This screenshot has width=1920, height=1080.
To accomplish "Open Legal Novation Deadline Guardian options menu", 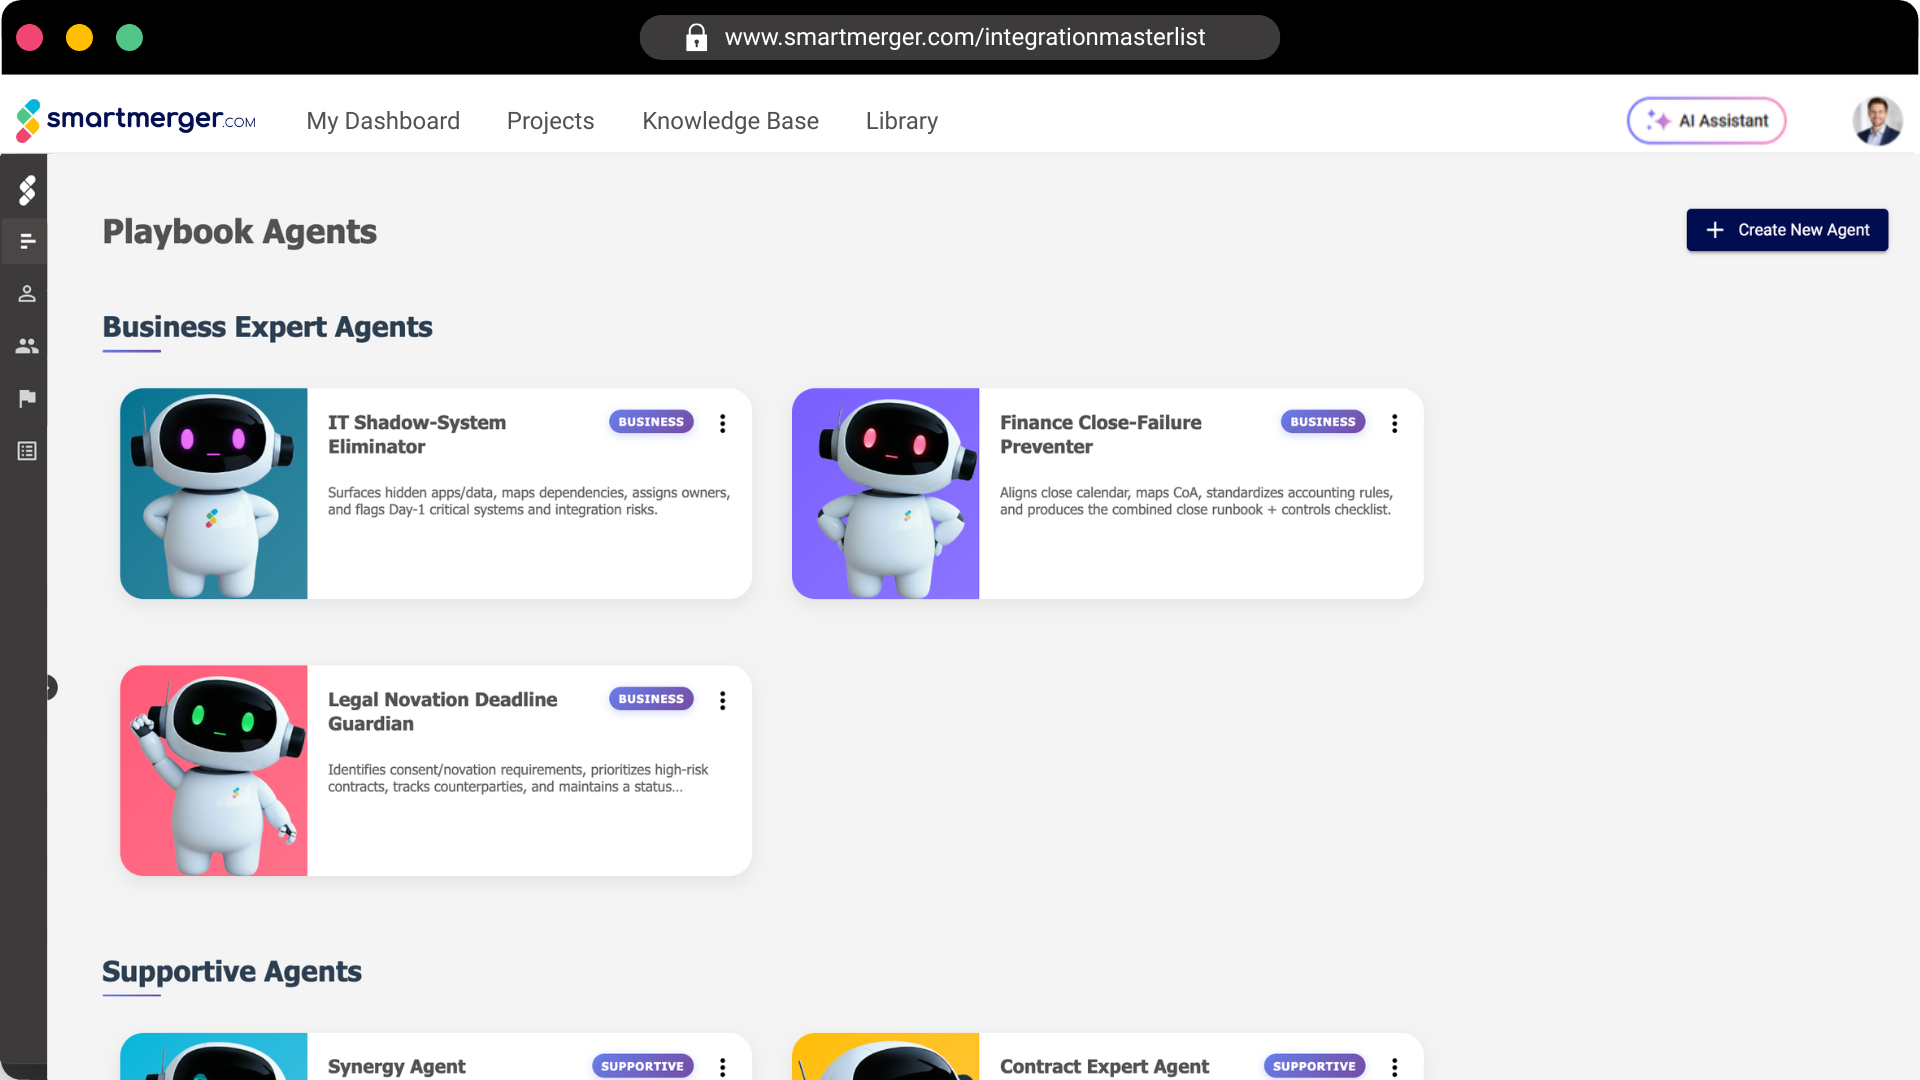I will point(722,700).
